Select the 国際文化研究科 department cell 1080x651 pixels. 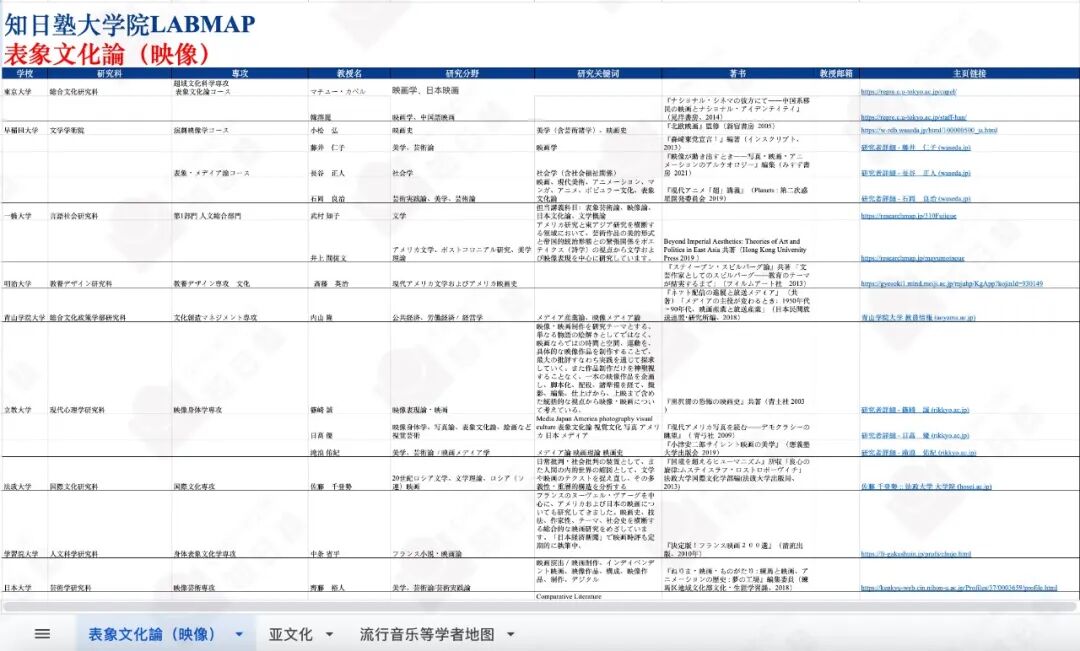[74, 487]
